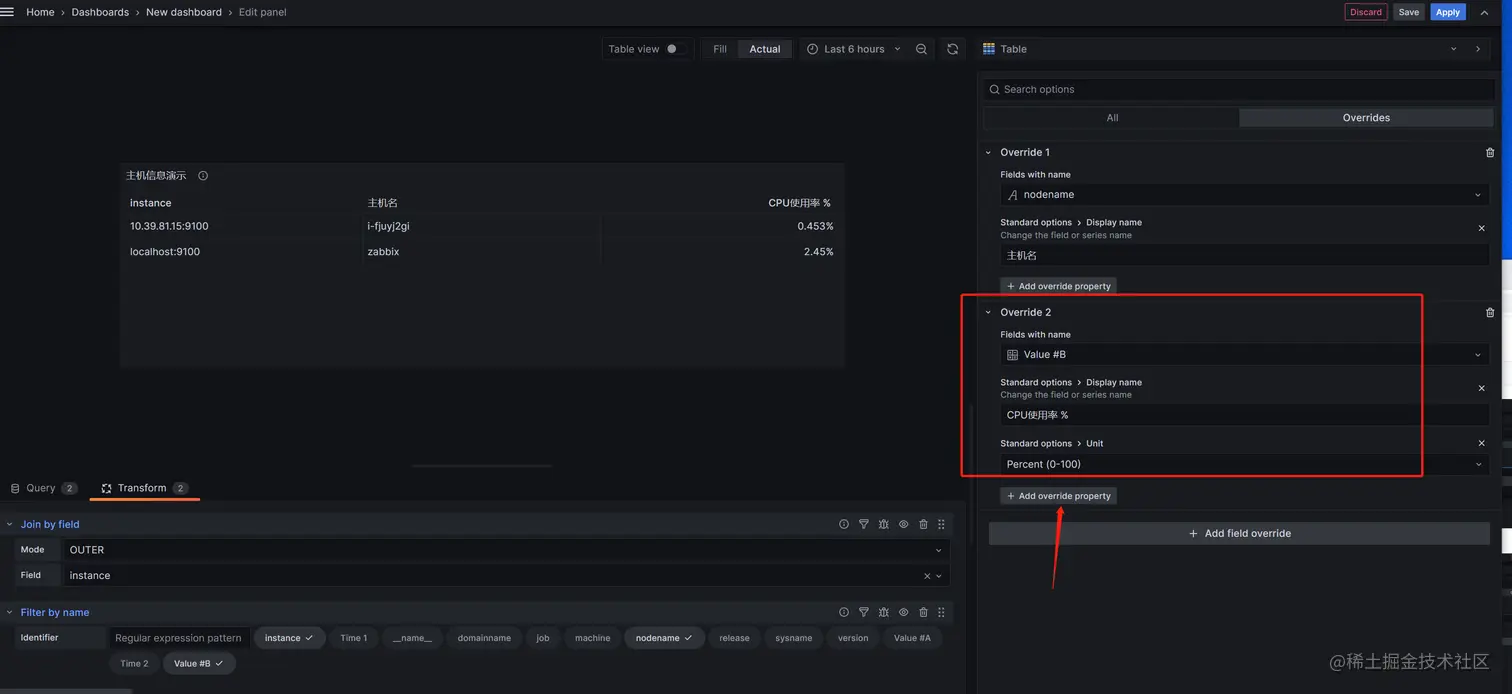Select the Value #A field chip
This screenshot has height=694, width=1512.
(x=912, y=638)
